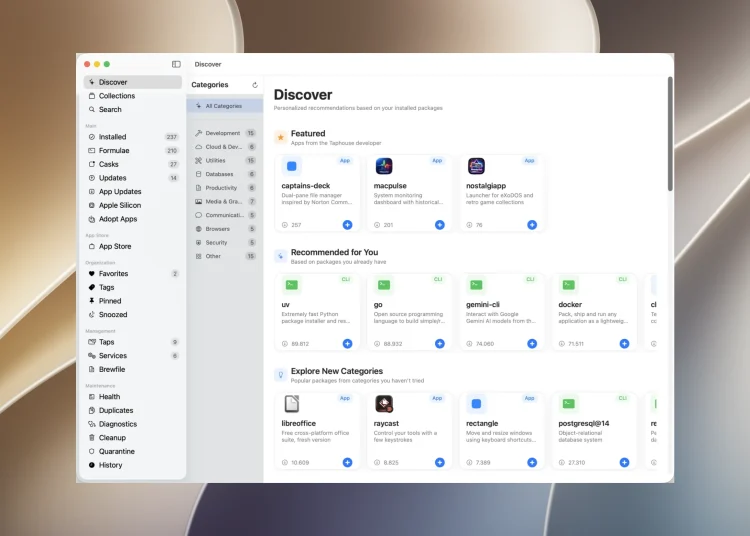Select All Categories filter
750x536 pixels.
[225, 106]
